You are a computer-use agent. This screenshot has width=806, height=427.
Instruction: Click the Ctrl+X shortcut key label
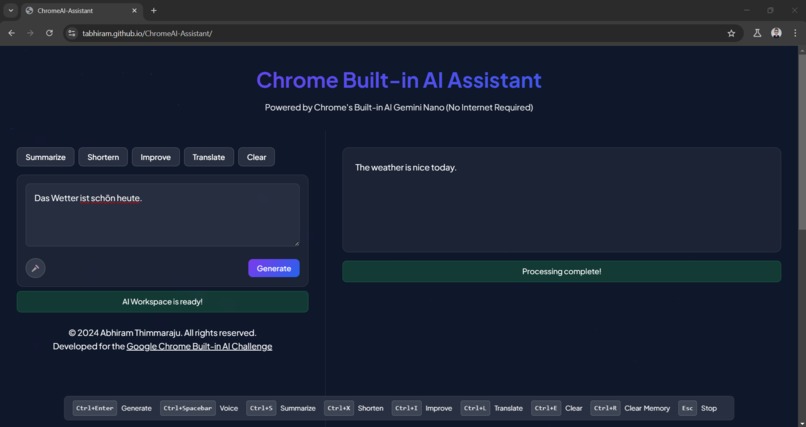(x=339, y=409)
